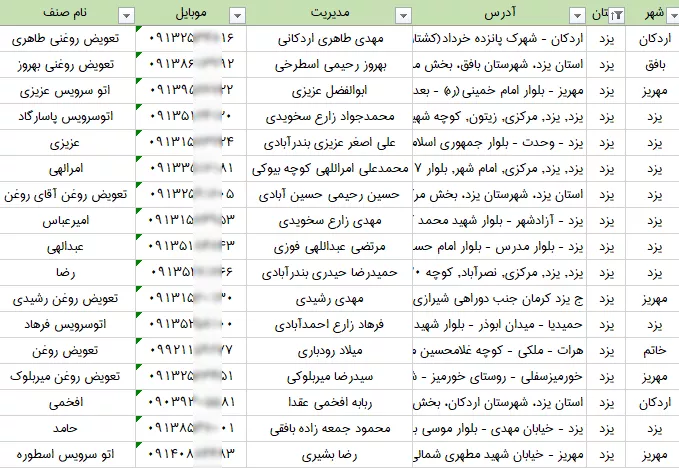The image size is (679, 468).
Task: Select نام صنف cell in میلاد رودباری's row
Action: coord(68,351)
